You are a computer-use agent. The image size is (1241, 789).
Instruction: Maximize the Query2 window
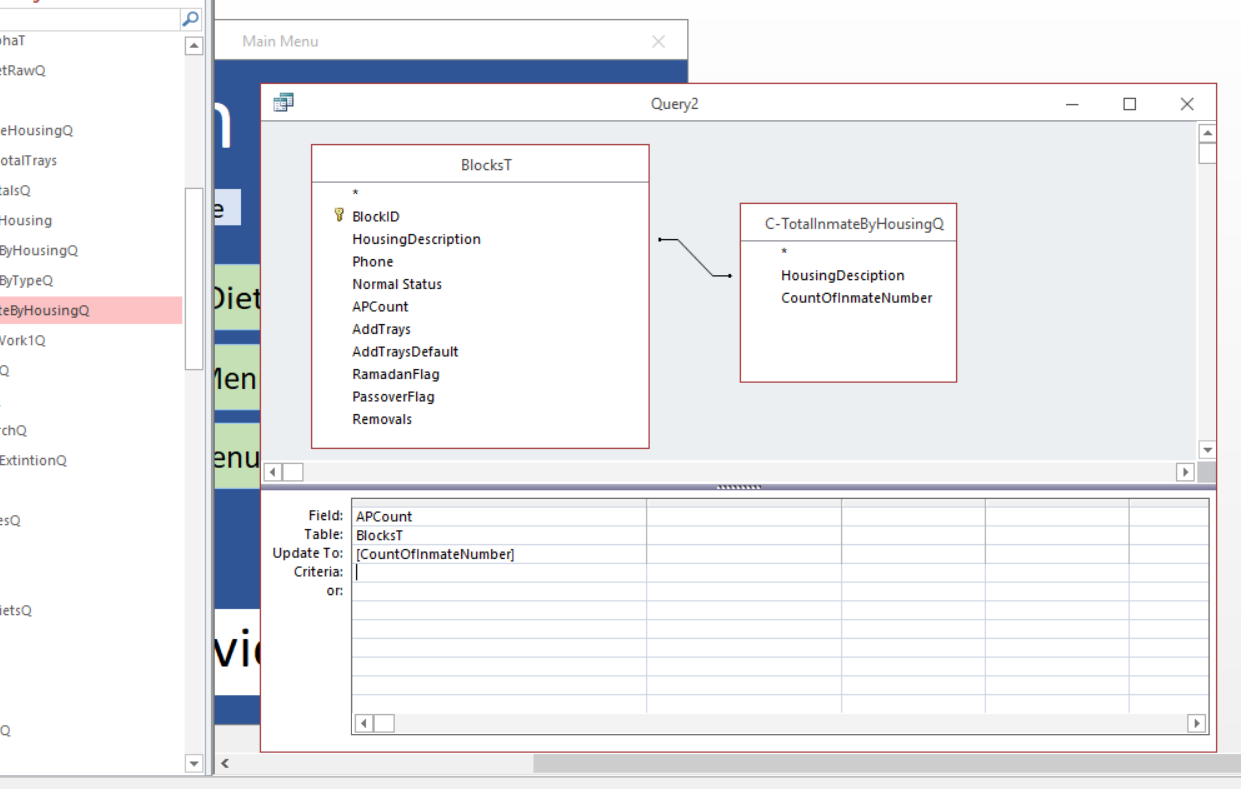coord(1130,103)
